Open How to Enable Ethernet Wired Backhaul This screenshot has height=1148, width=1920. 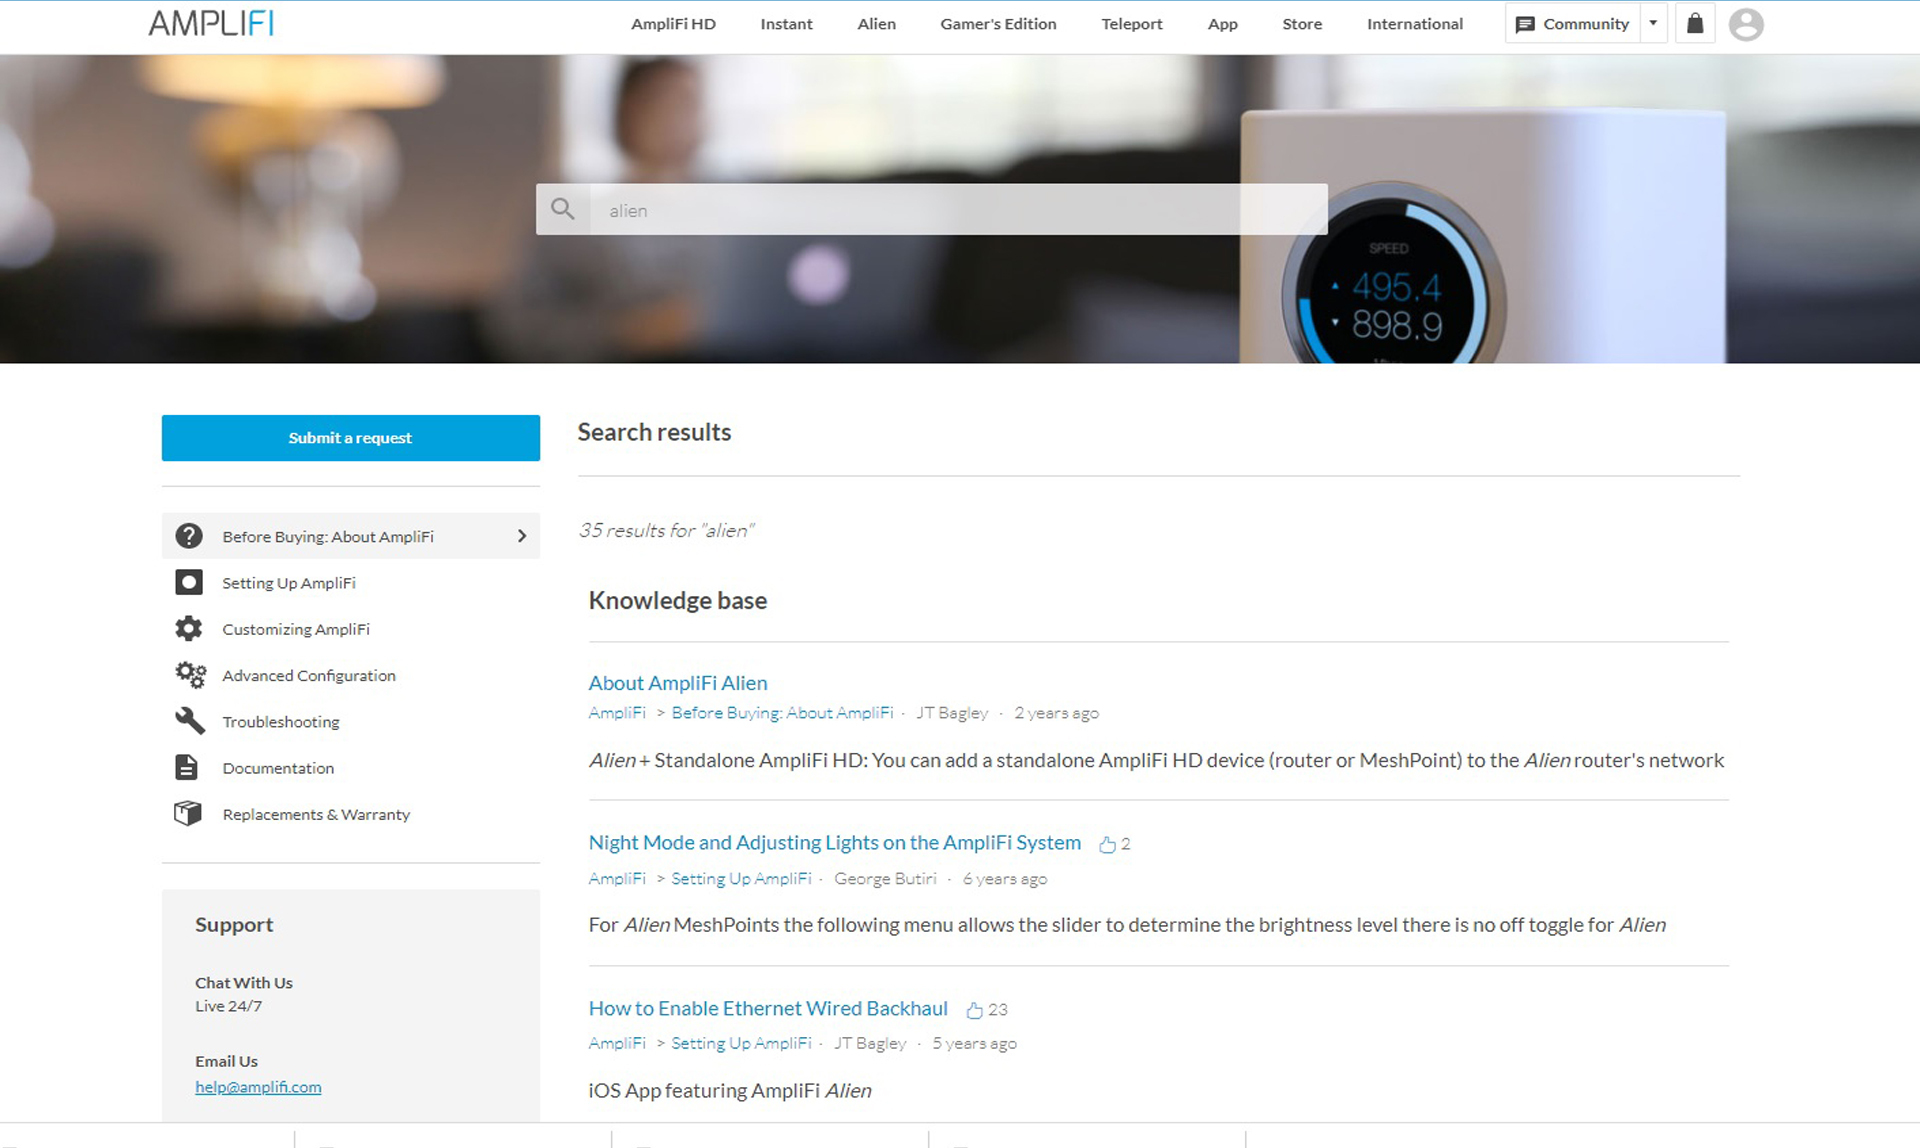point(767,1009)
